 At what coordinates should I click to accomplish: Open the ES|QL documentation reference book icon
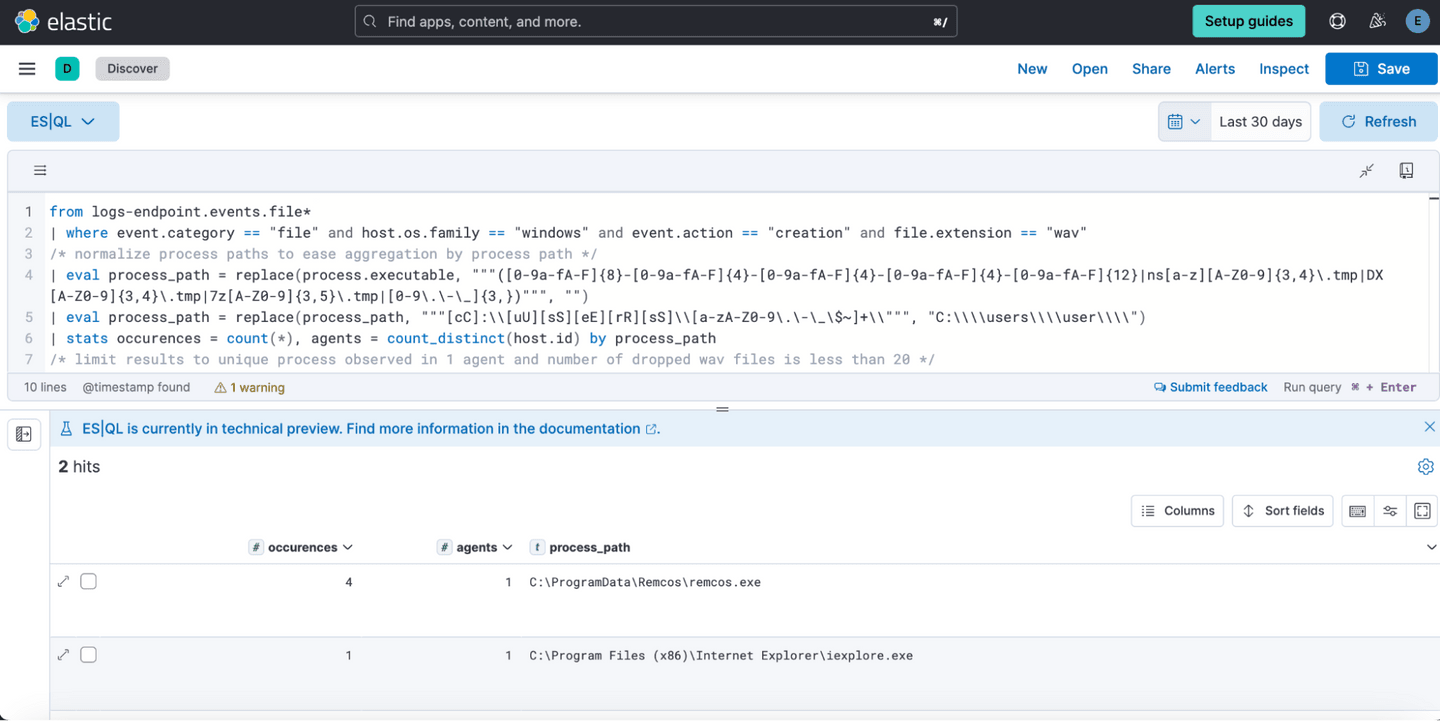(x=1406, y=170)
